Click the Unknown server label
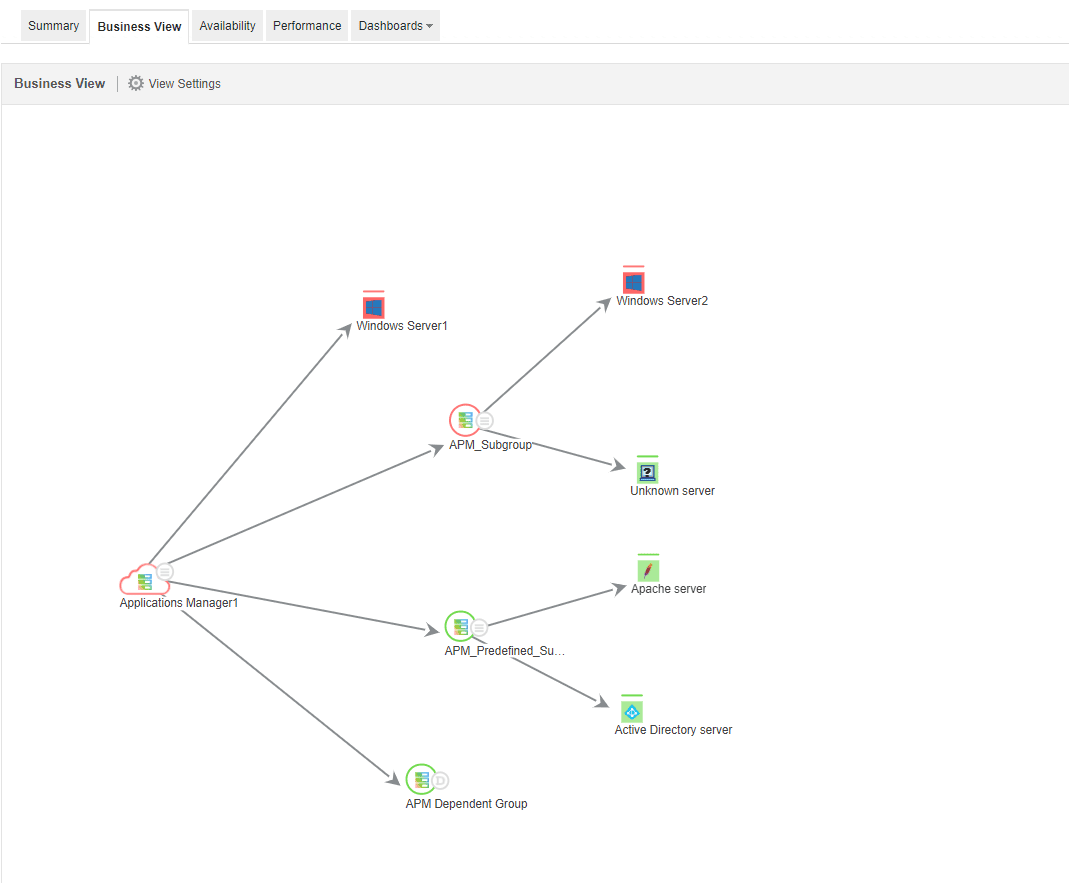The image size is (1069, 883). 672,491
